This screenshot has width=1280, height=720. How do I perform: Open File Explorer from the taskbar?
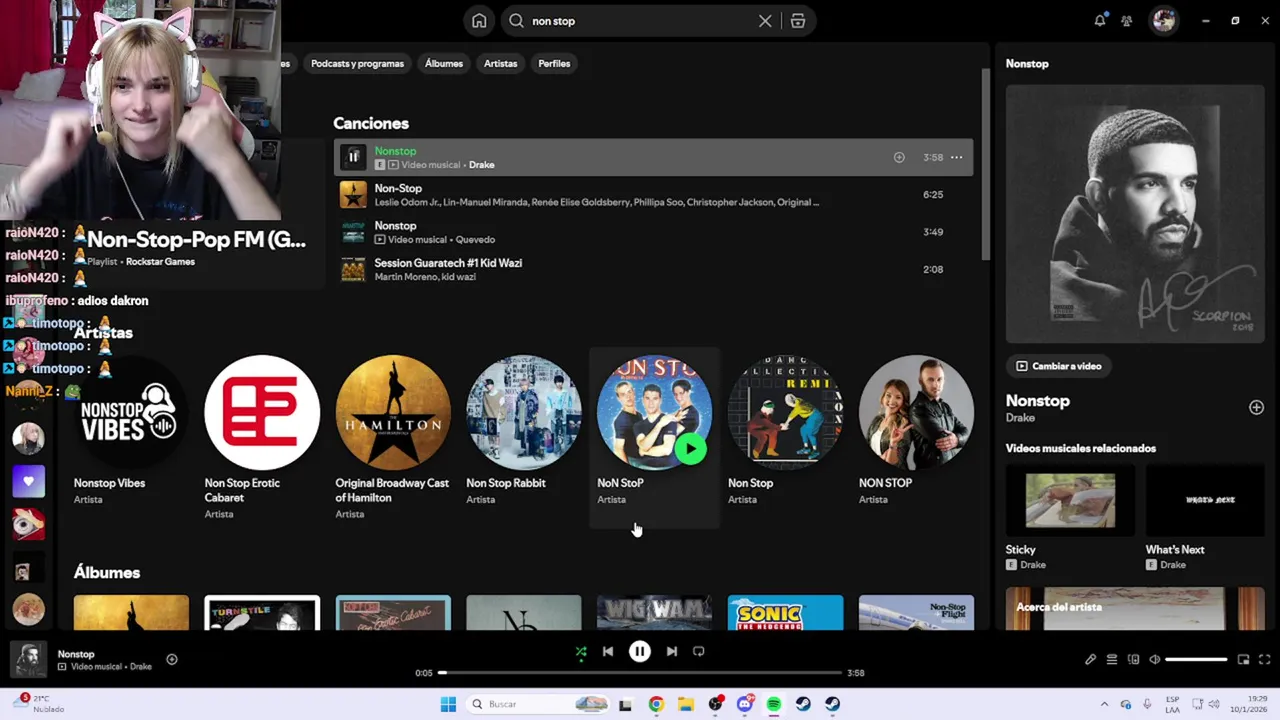[x=685, y=704]
